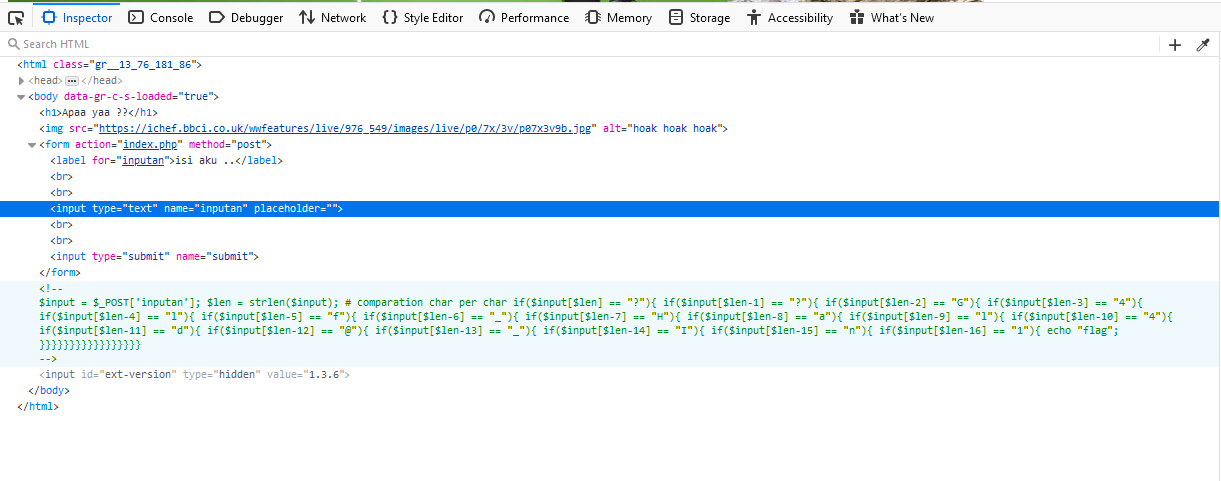This screenshot has width=1221, height=481.
Task: Select the closing body tag
Action: pyautogui.click(x=48, y=390)
